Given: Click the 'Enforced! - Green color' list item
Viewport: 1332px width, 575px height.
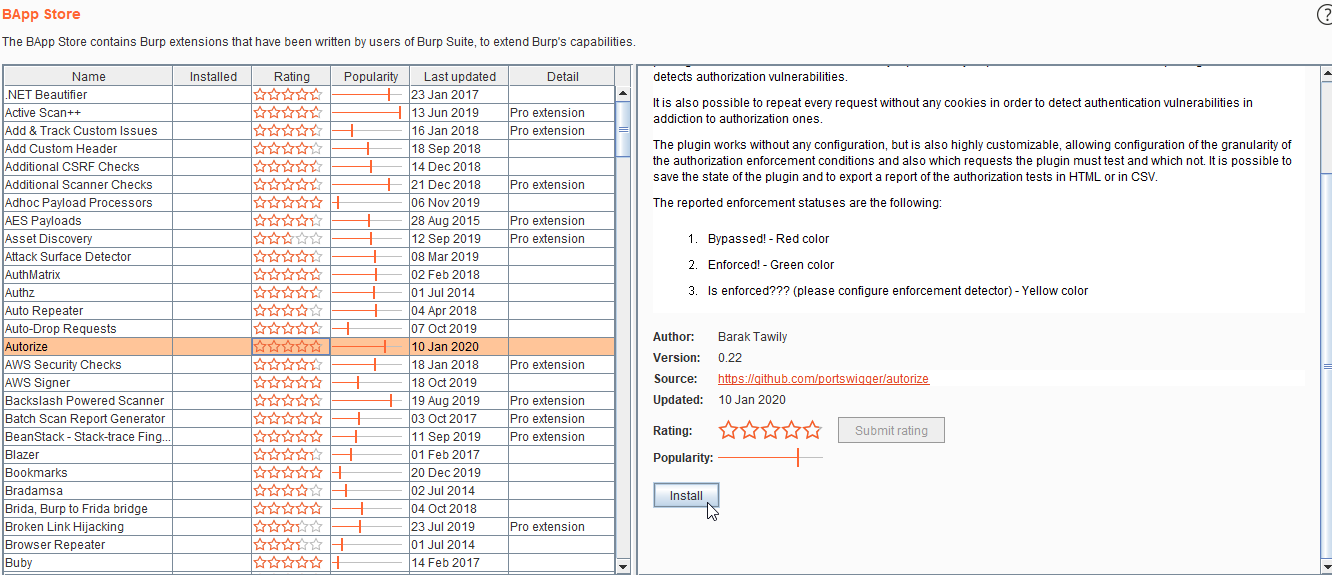Looking at the screenshot, I should (770, 265).
